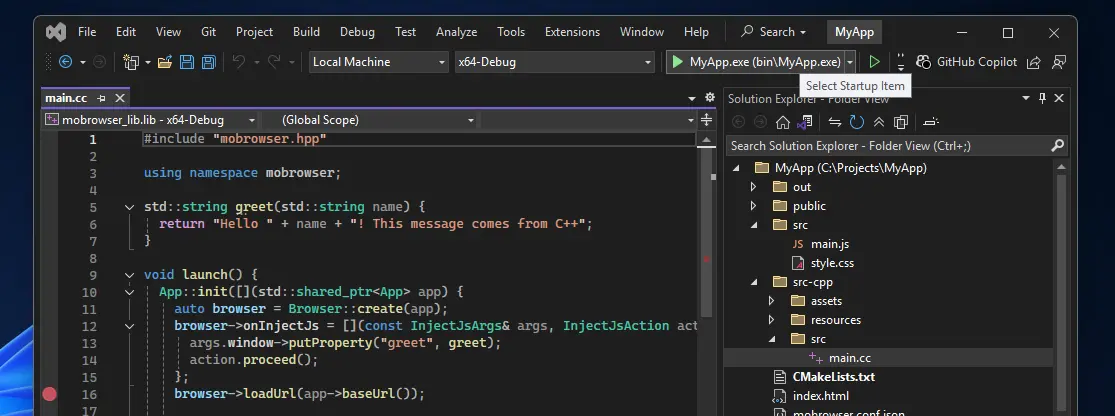
Task: Pin the Solution Explorer panel with Auto Hide
Action: pyautogui.click(x=1042, y=98)
